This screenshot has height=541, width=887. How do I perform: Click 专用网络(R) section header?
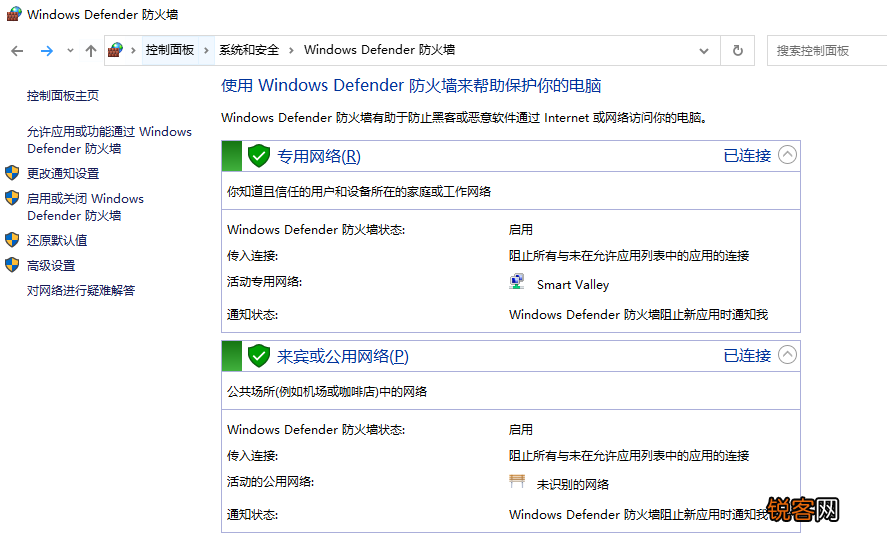point(319,156)
